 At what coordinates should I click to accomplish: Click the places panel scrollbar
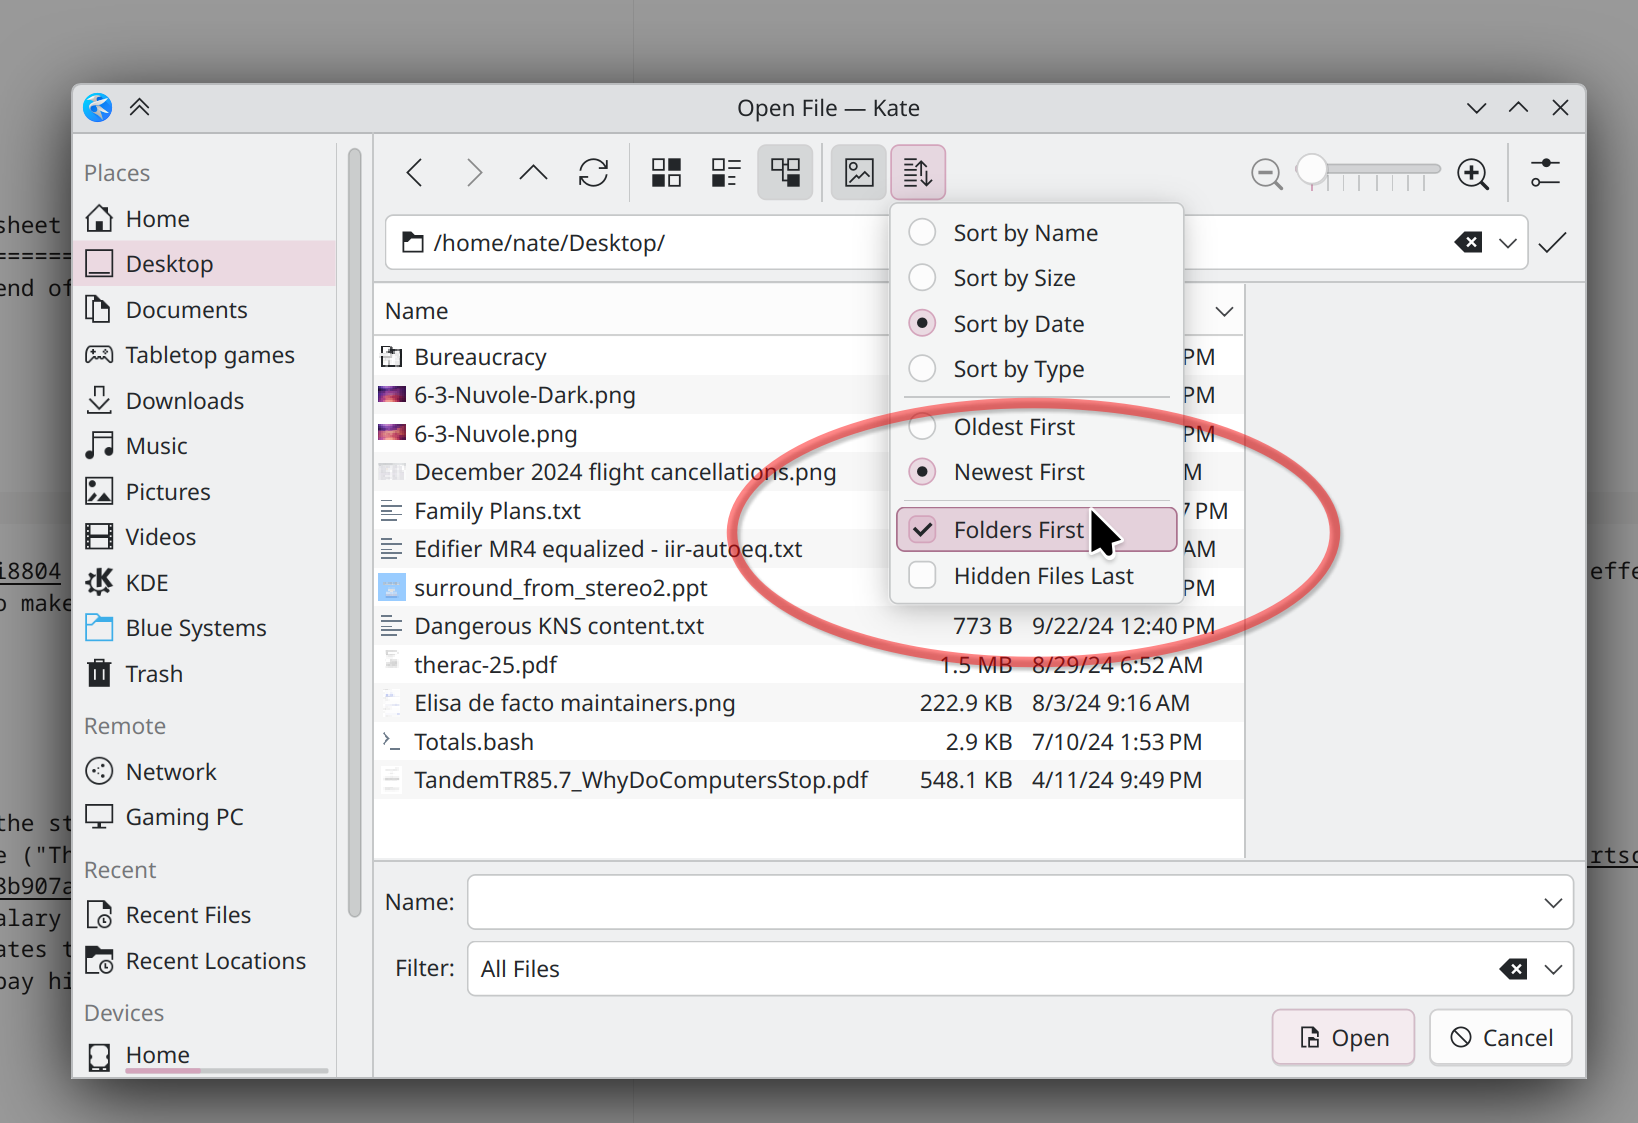click(x=354, y=532)
